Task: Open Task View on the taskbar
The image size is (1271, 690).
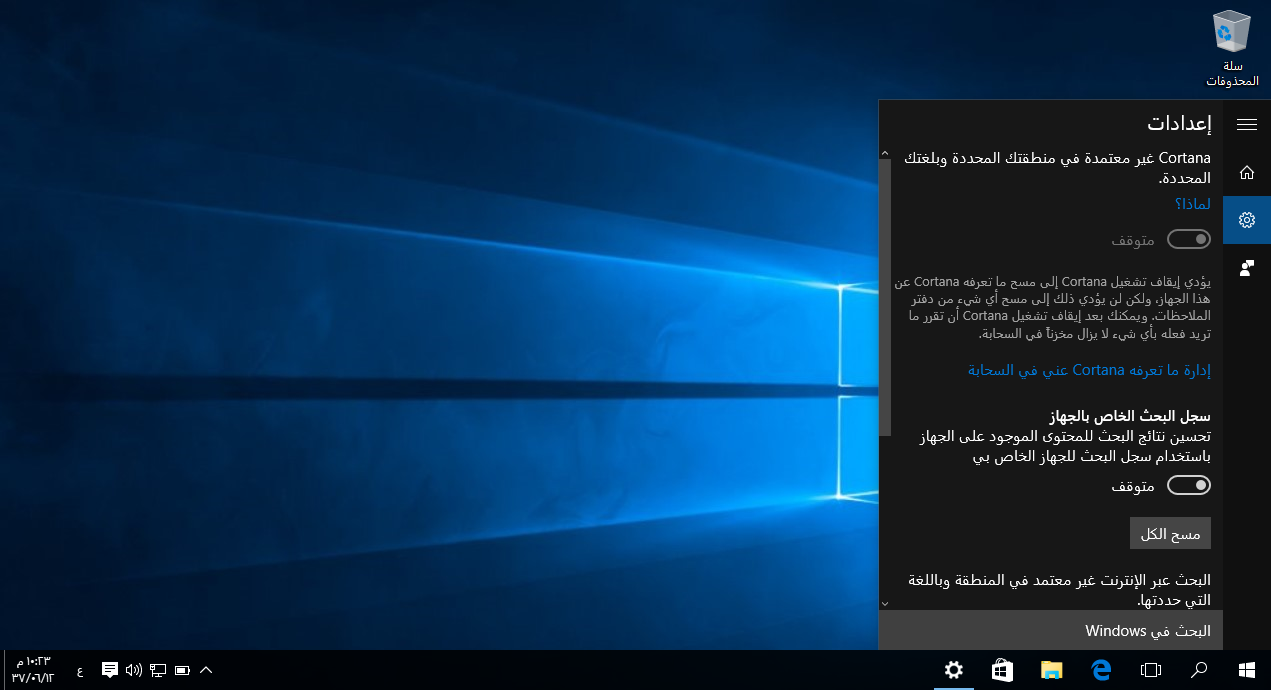Action: (x=1151, y=670)
